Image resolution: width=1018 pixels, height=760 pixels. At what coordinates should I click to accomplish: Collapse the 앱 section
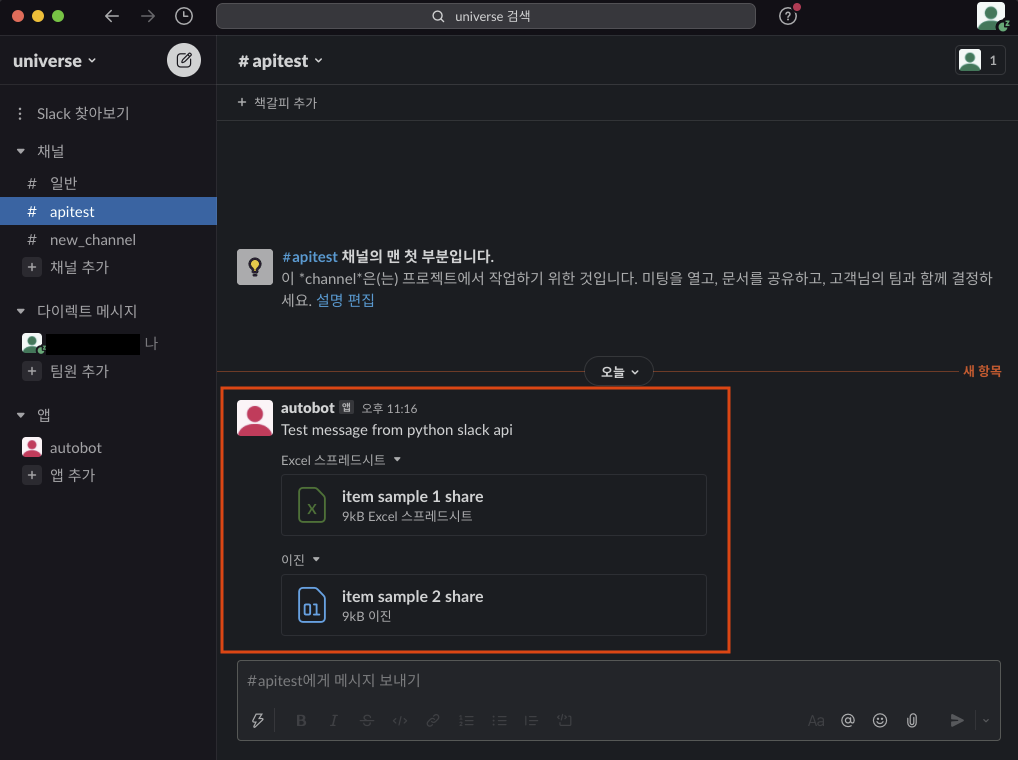point(21,415)
